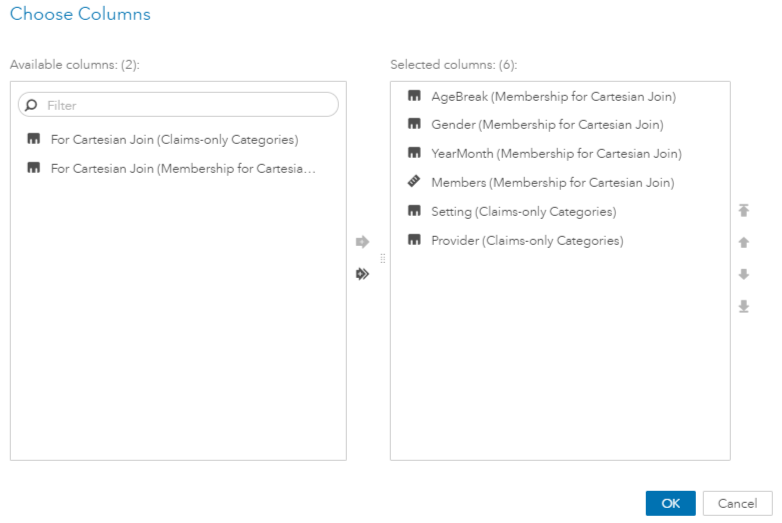Click the move column down arrow
Screen dimensions: 782x523
[743, 274]
